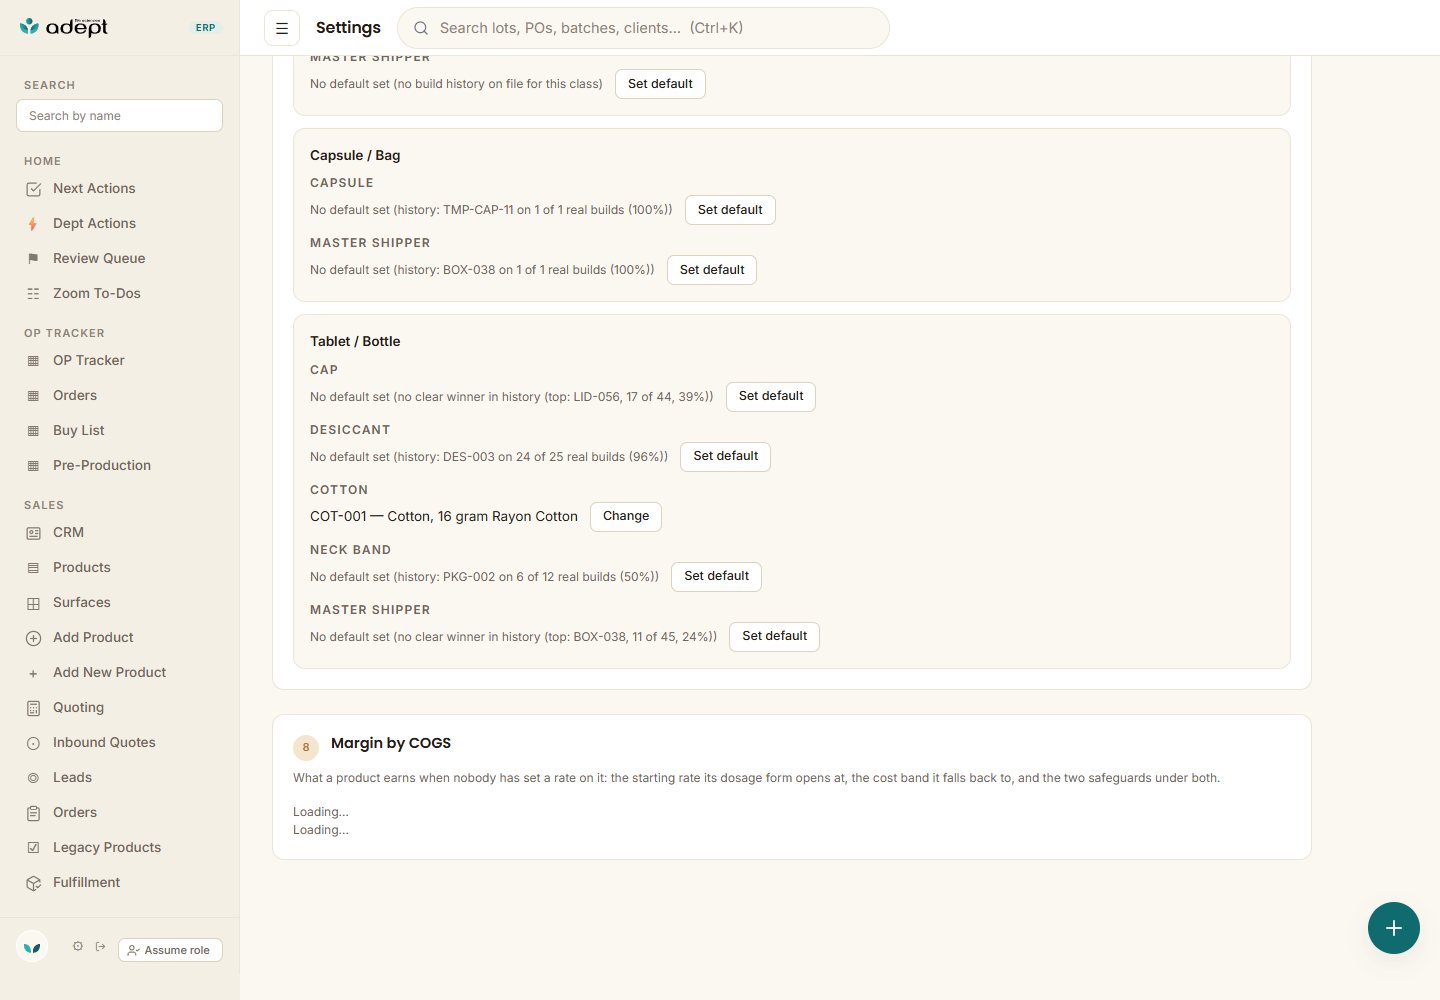Click the Review Queue flag icon
This screenshot has height=1000, width=1440.
click(x=33, y=259)
